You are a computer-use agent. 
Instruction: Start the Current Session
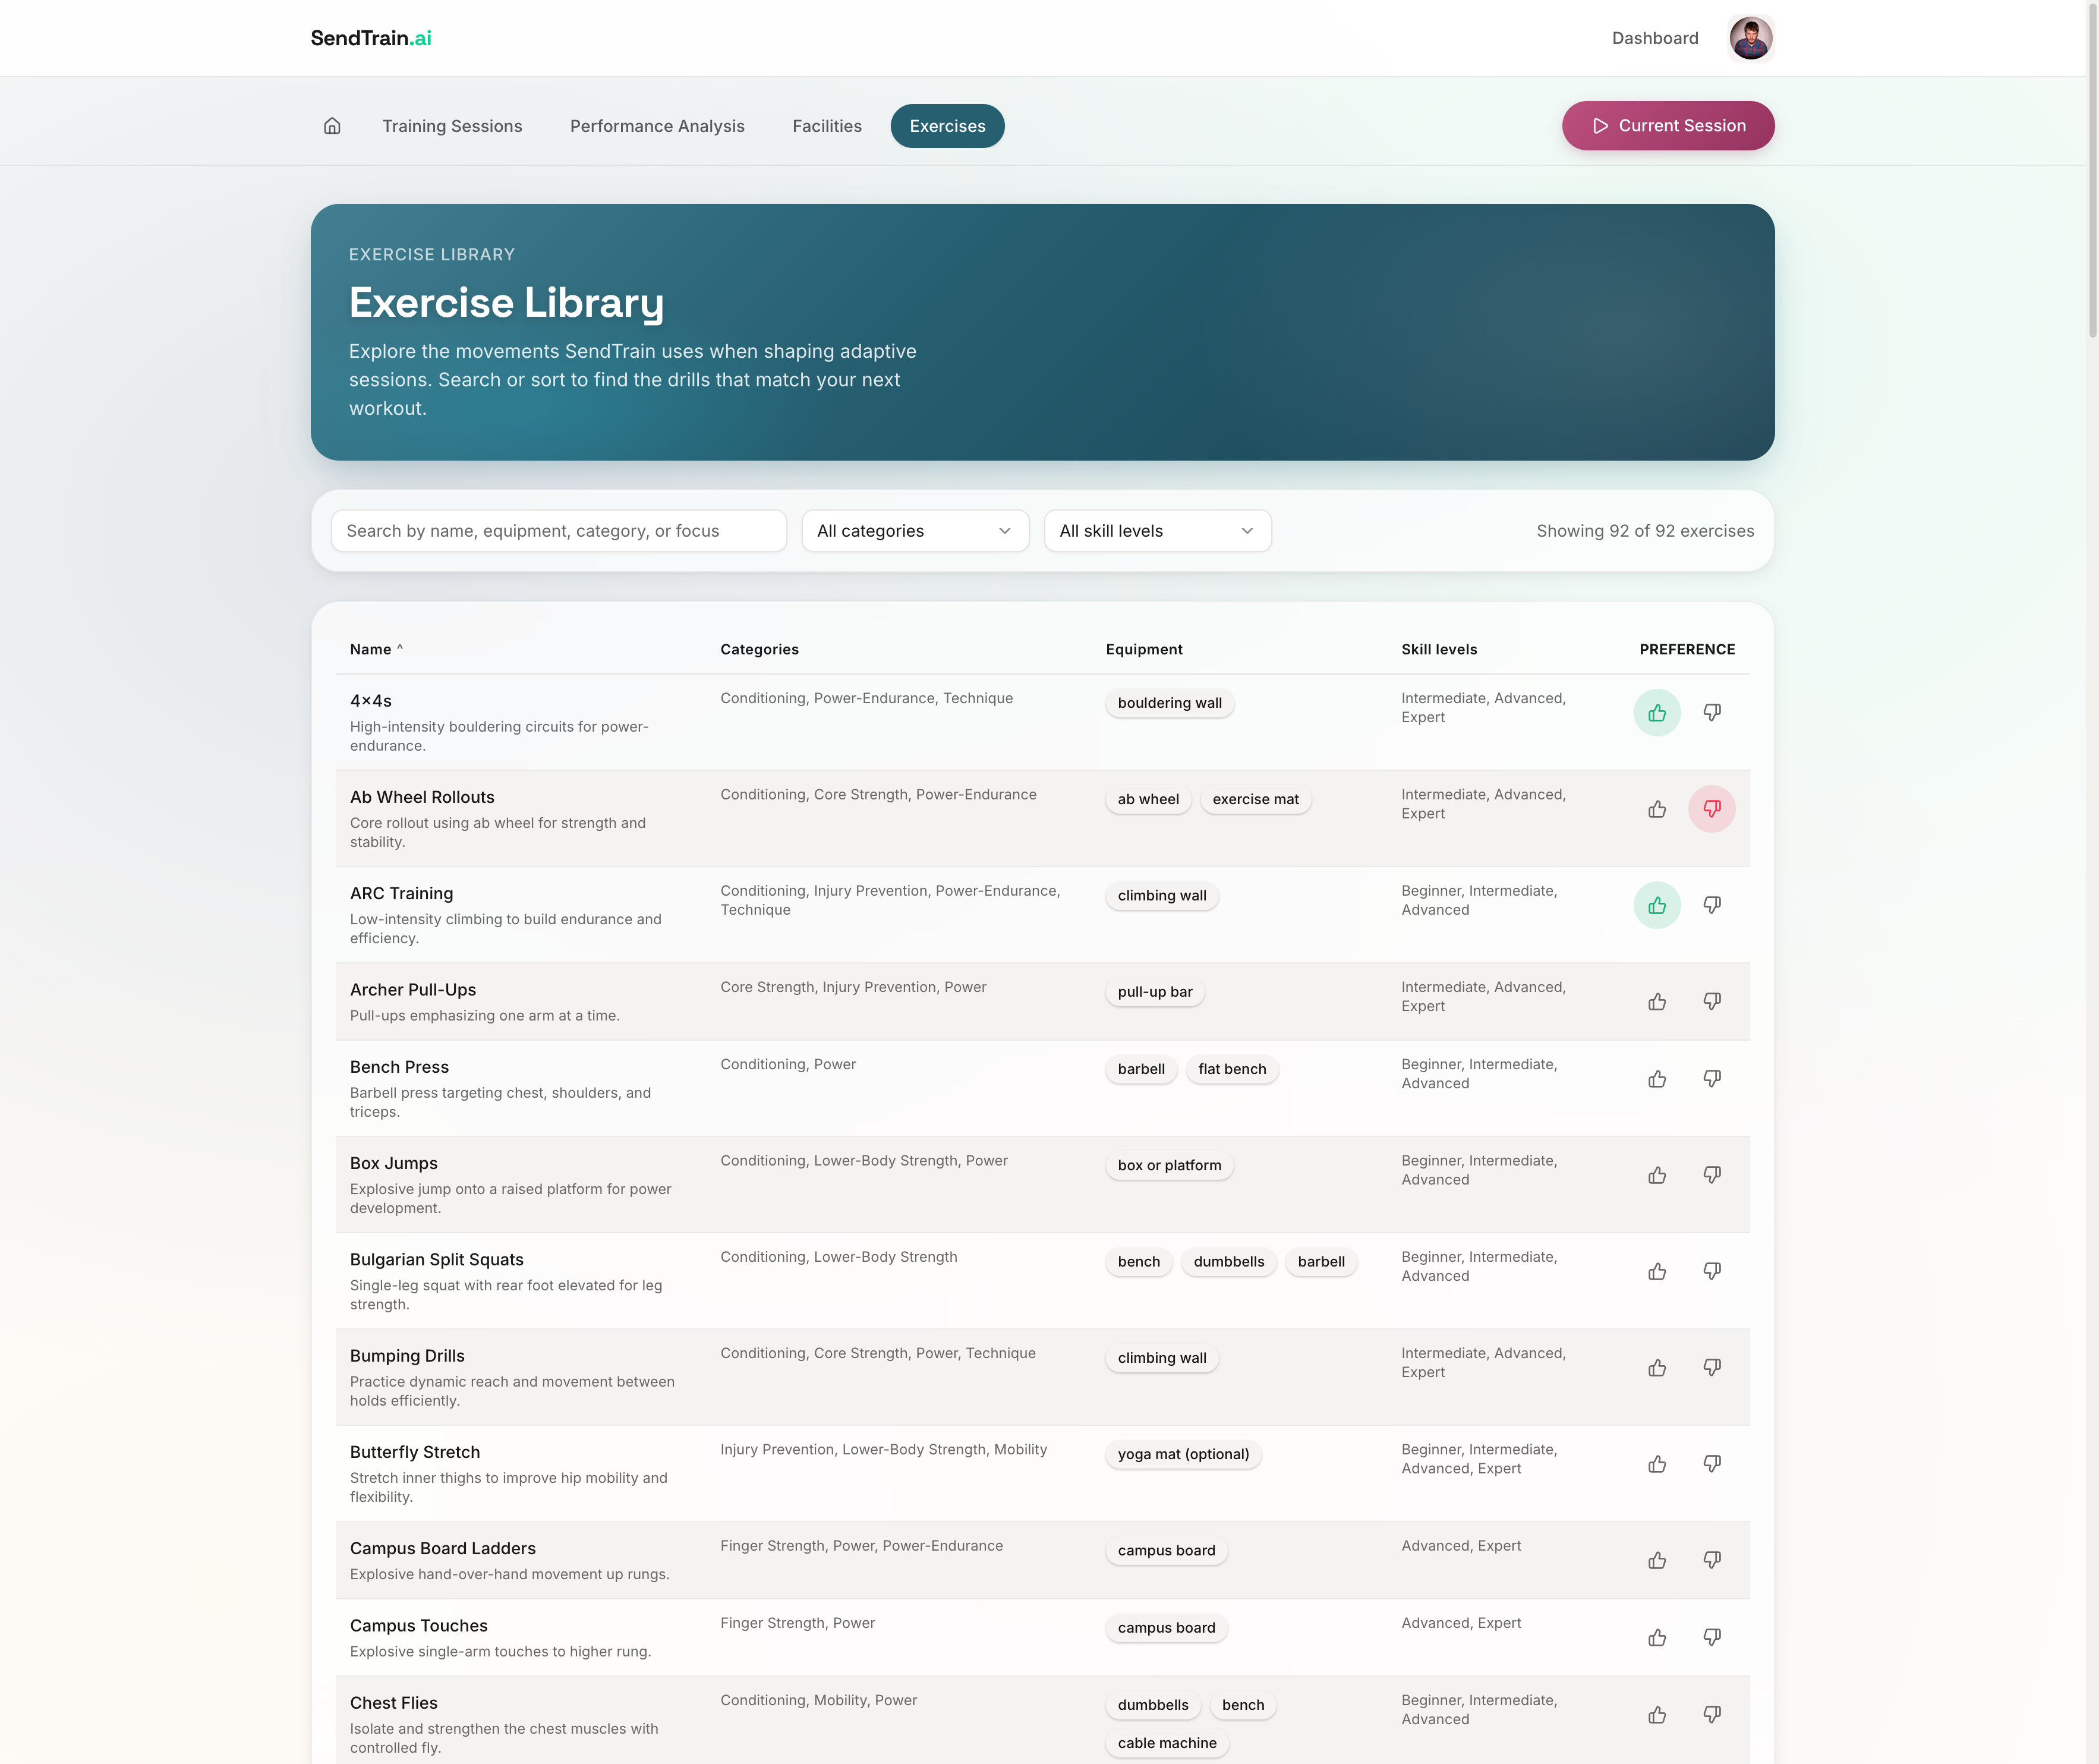click(x=1667, y=125)
